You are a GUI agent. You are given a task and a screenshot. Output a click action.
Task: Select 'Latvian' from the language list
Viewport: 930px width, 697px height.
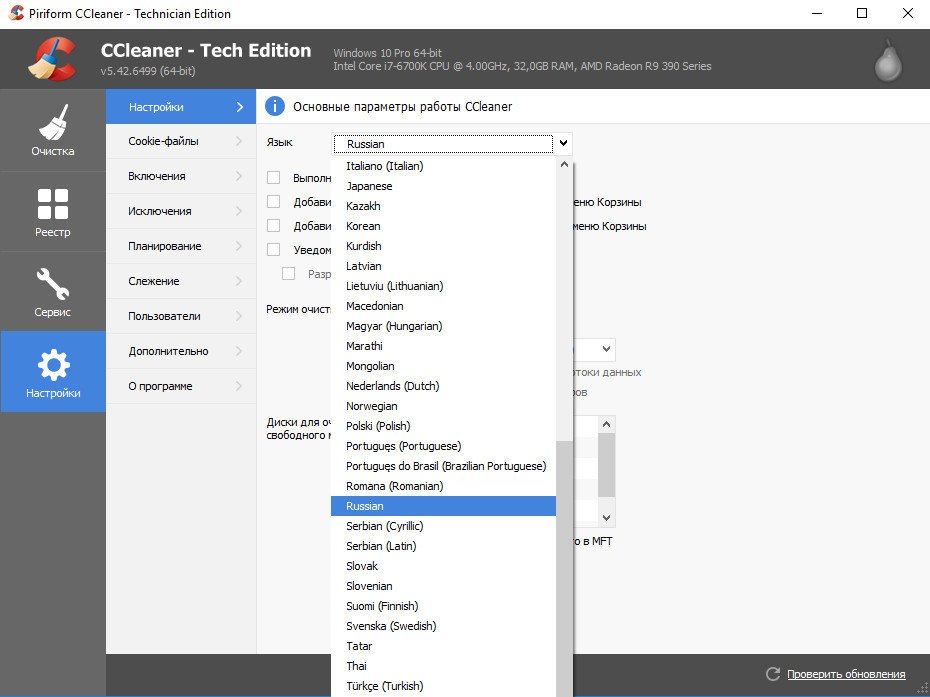pos(444,266)
